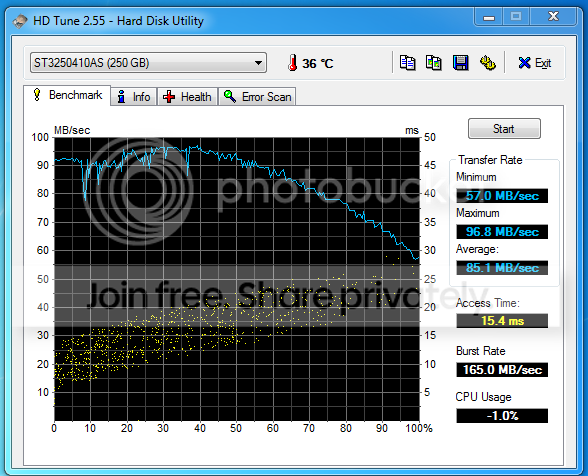The width and height of the screenshot is (588, 476).
Task: Save screenshot using the floppy disk icon
Action: [x=460, y=63]
